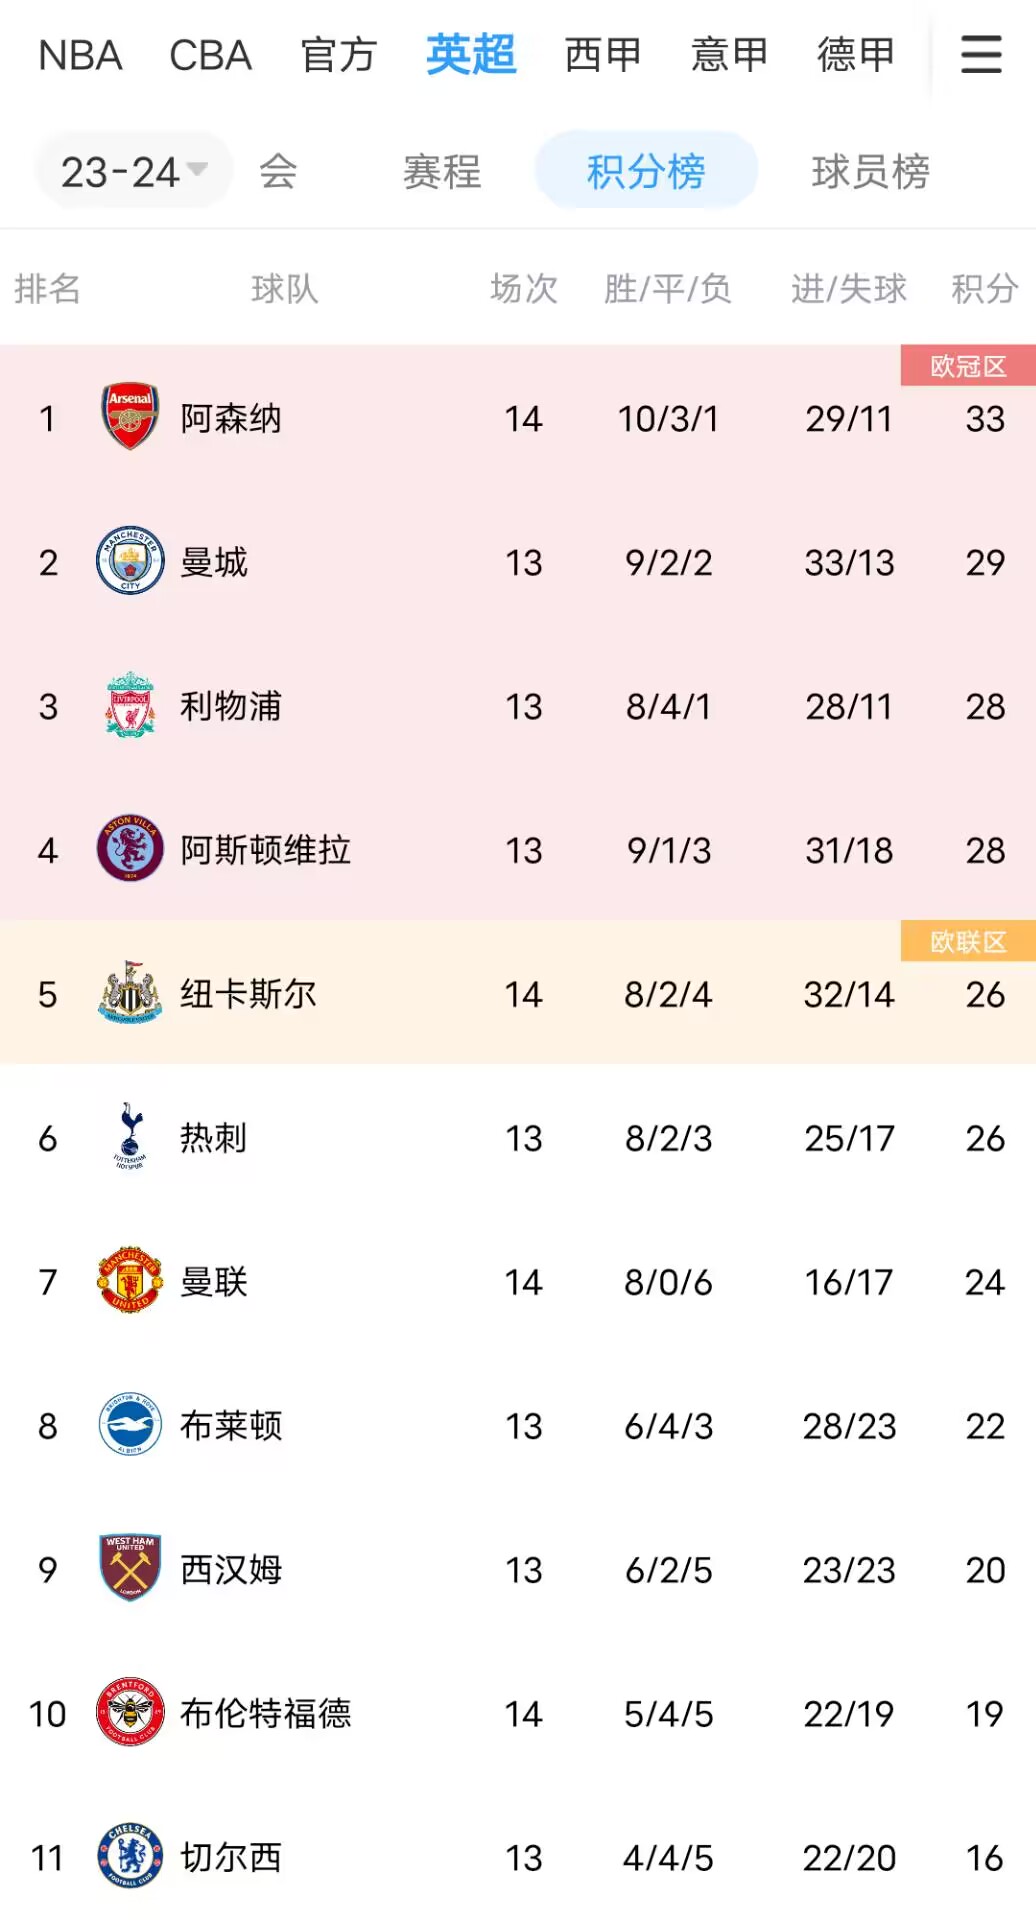Click the Manchester City club crest
1036x1920 pixels.
click(130, 561)
